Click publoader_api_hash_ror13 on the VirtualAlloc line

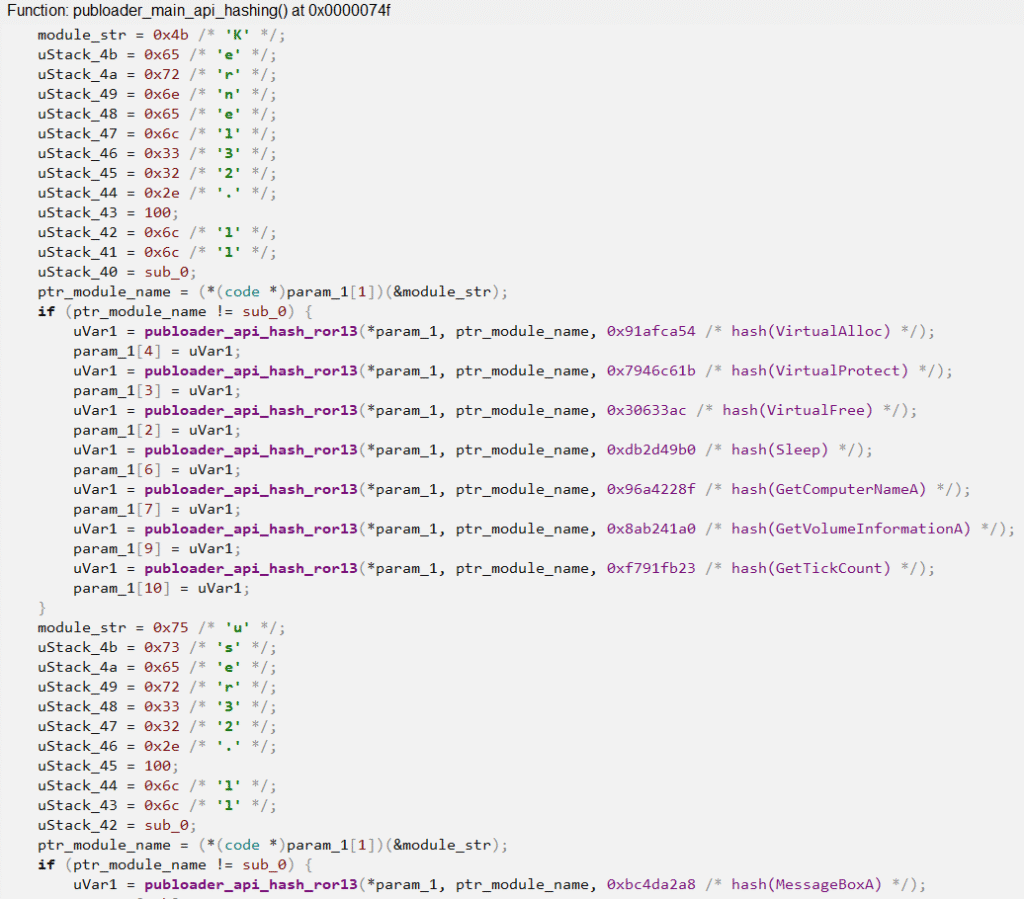[x=250, y=331]
